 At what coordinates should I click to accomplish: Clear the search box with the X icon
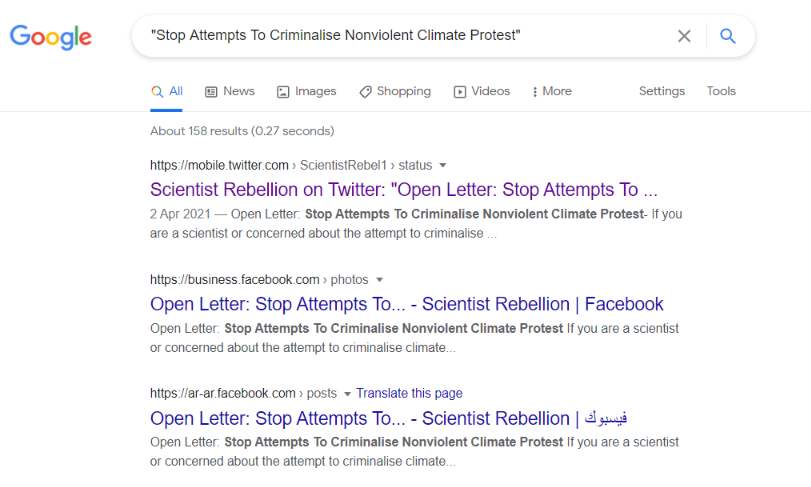pyautogui.click(x=684, y=36)
